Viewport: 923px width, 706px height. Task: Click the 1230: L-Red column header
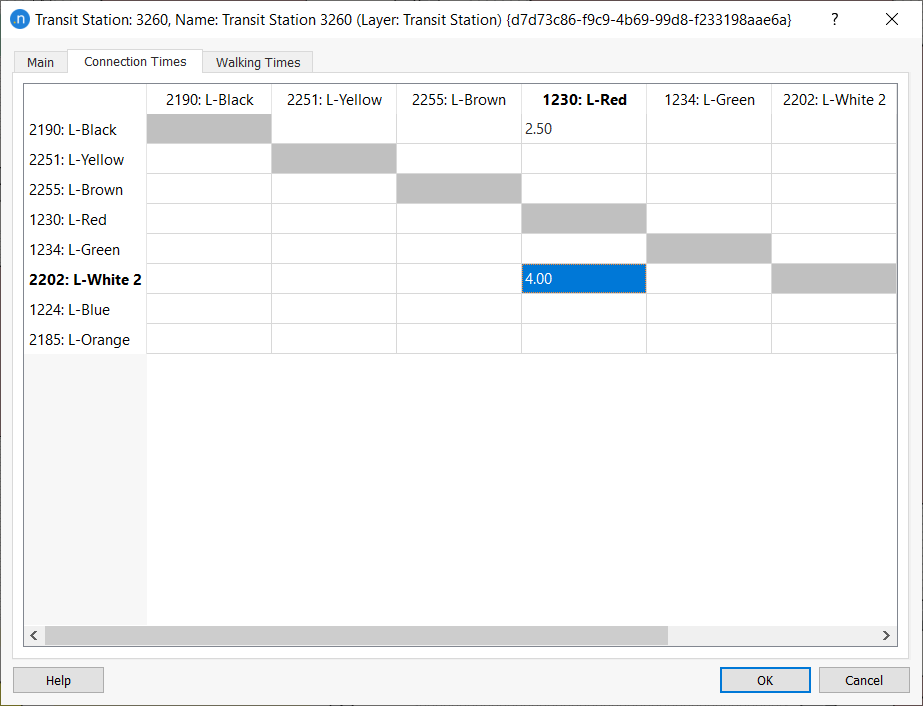[583, 99]
